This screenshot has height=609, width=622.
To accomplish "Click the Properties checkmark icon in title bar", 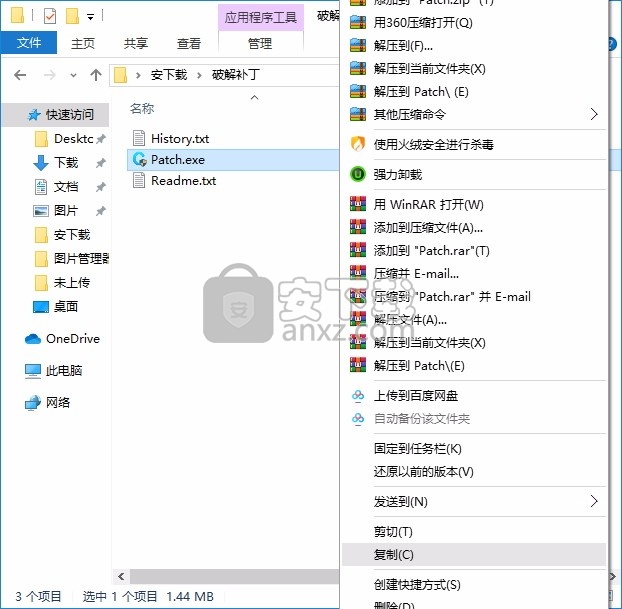I will coord(50,17).
